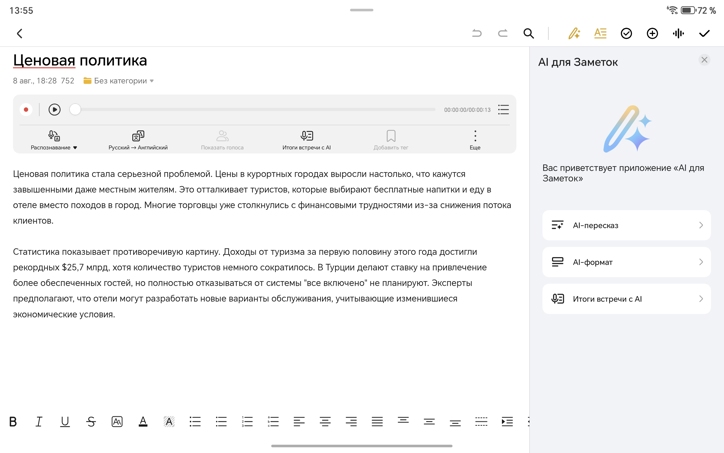Image resolution: width=724 pixels, height=453 pixels.
Task: Select AI-пересказ in the AI panel
Action: (626, 225)
